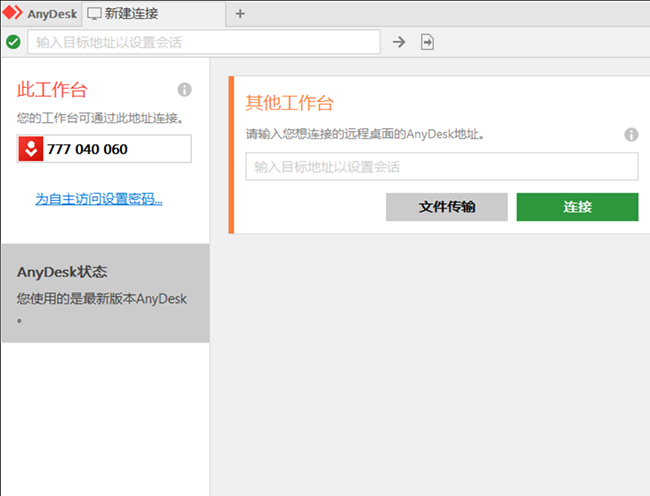Click the AnyDesk状态 status panel
The height and width of the screenshot is (496, 650).
105,293
